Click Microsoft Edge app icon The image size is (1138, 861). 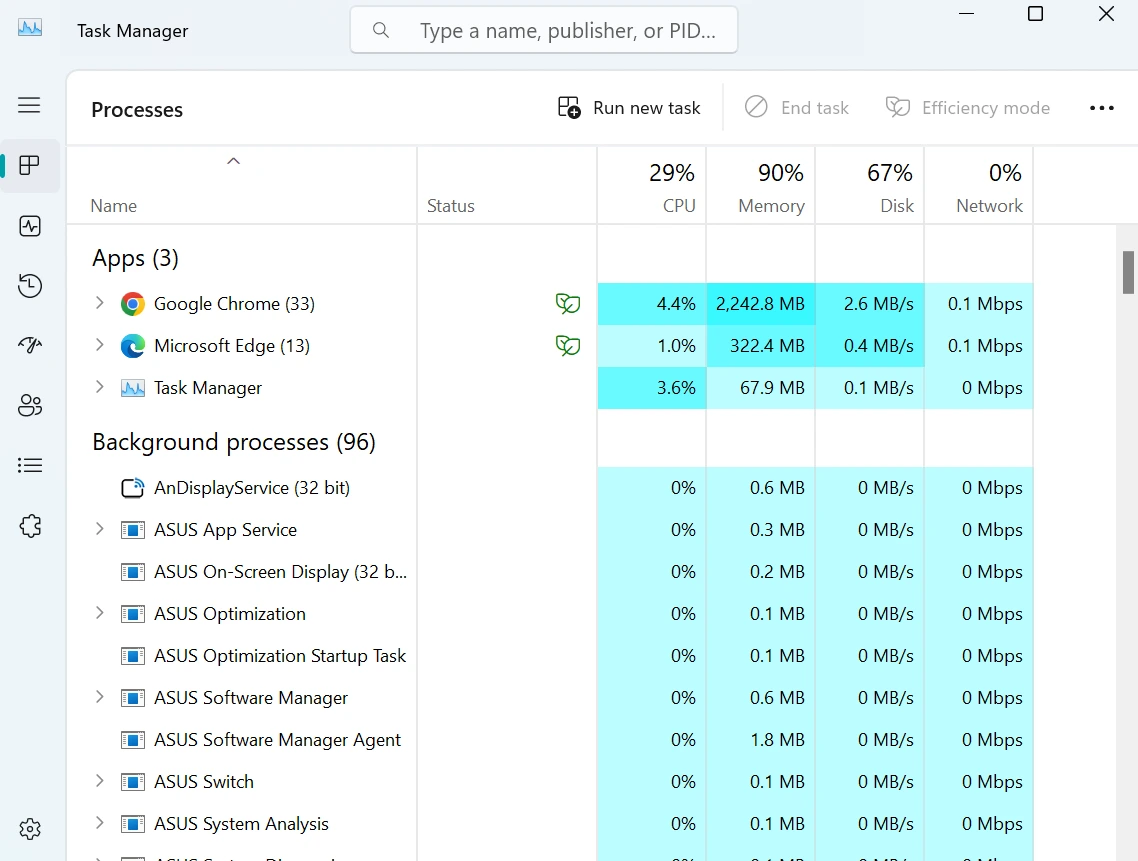132,346
